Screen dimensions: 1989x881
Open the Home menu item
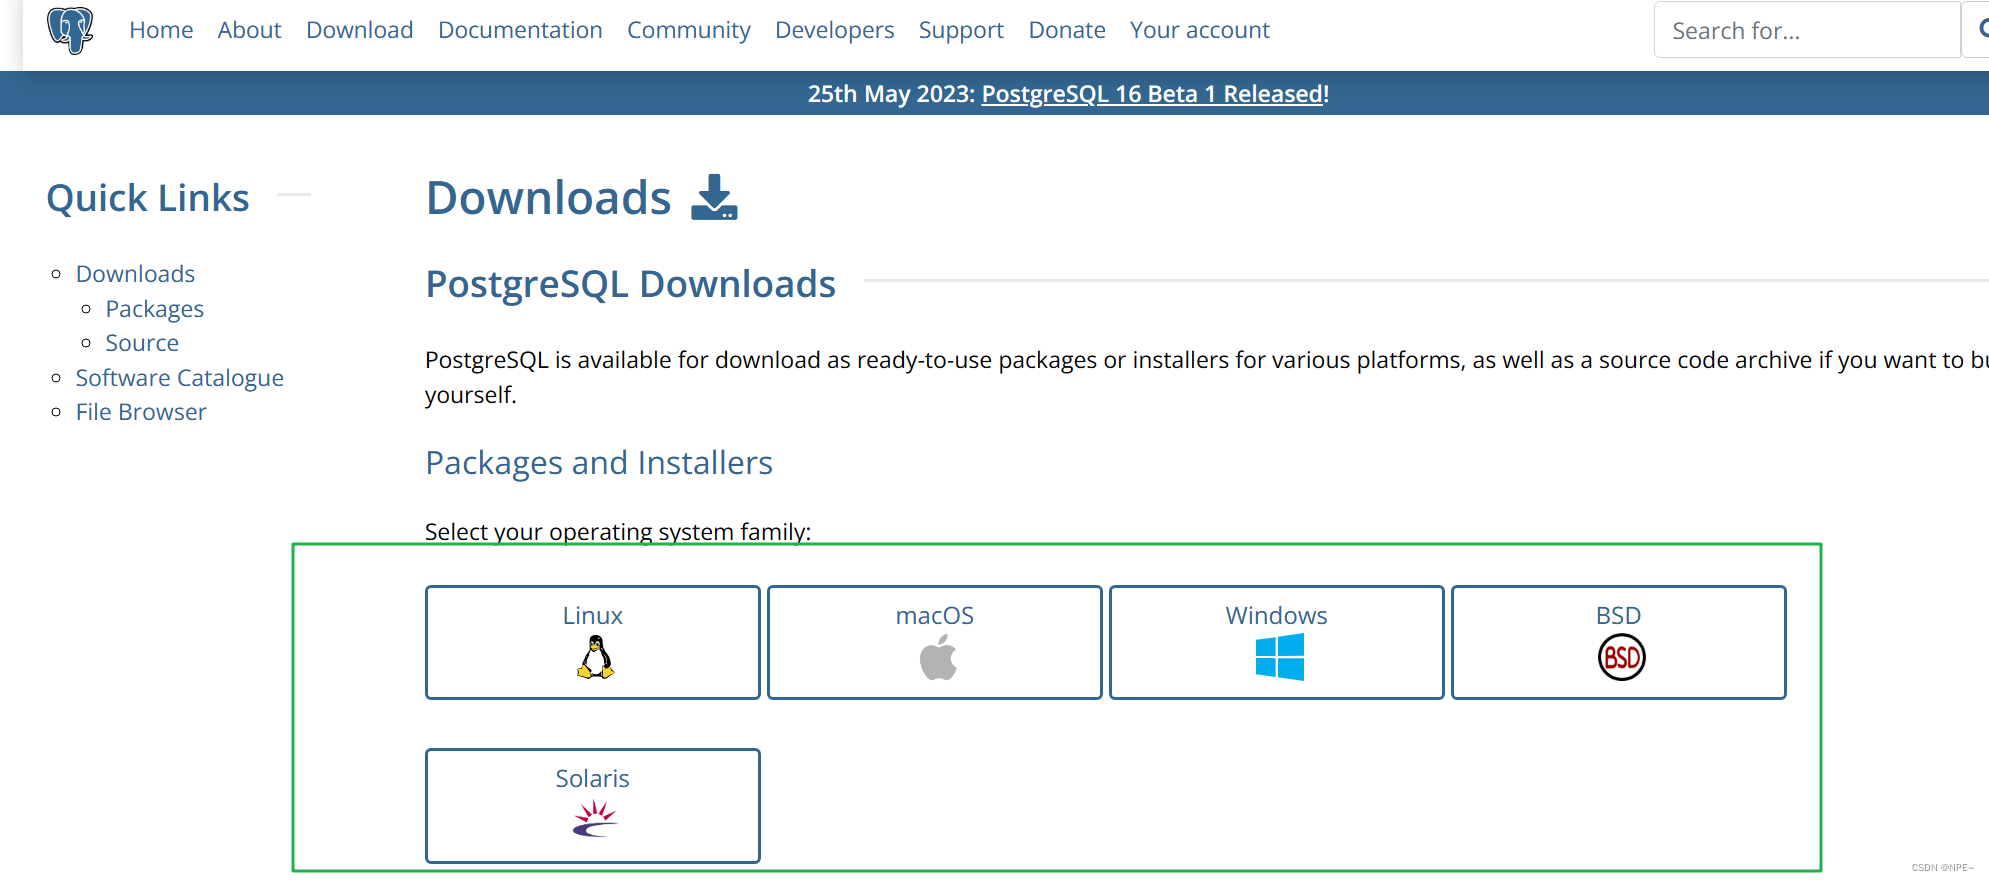[161, 30]
